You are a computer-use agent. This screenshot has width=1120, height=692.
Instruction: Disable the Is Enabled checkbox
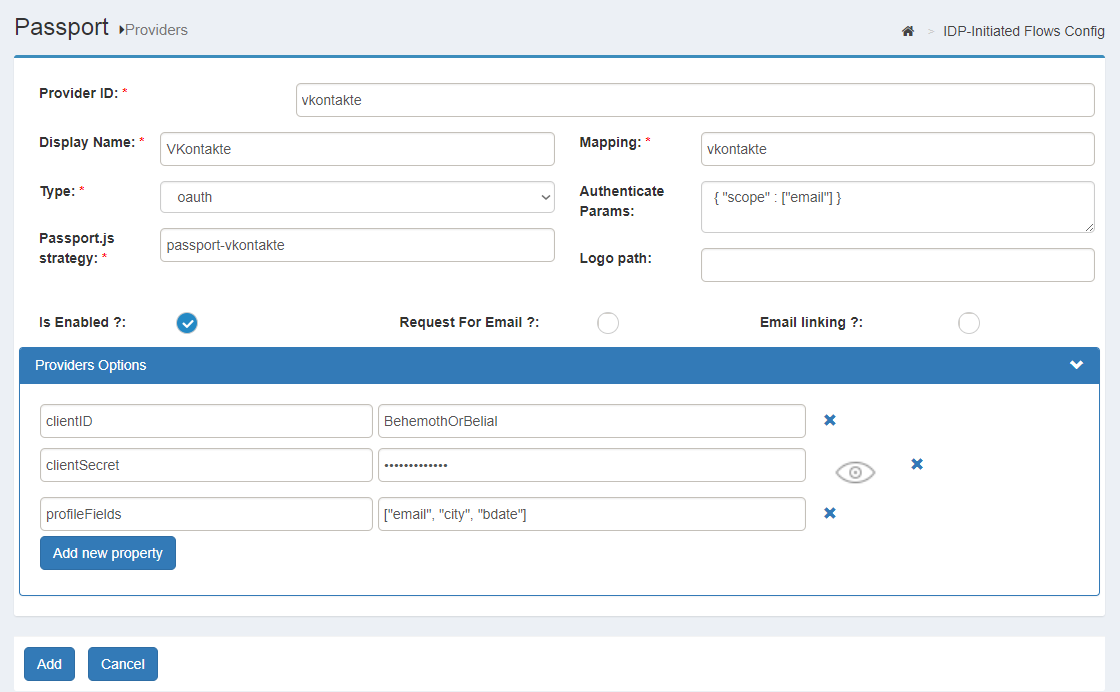pyautogui.click(x=187, y=323)
